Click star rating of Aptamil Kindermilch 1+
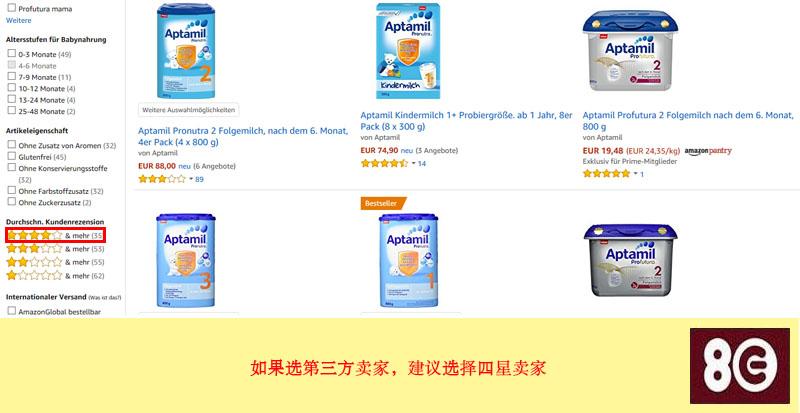 [384, 163]
